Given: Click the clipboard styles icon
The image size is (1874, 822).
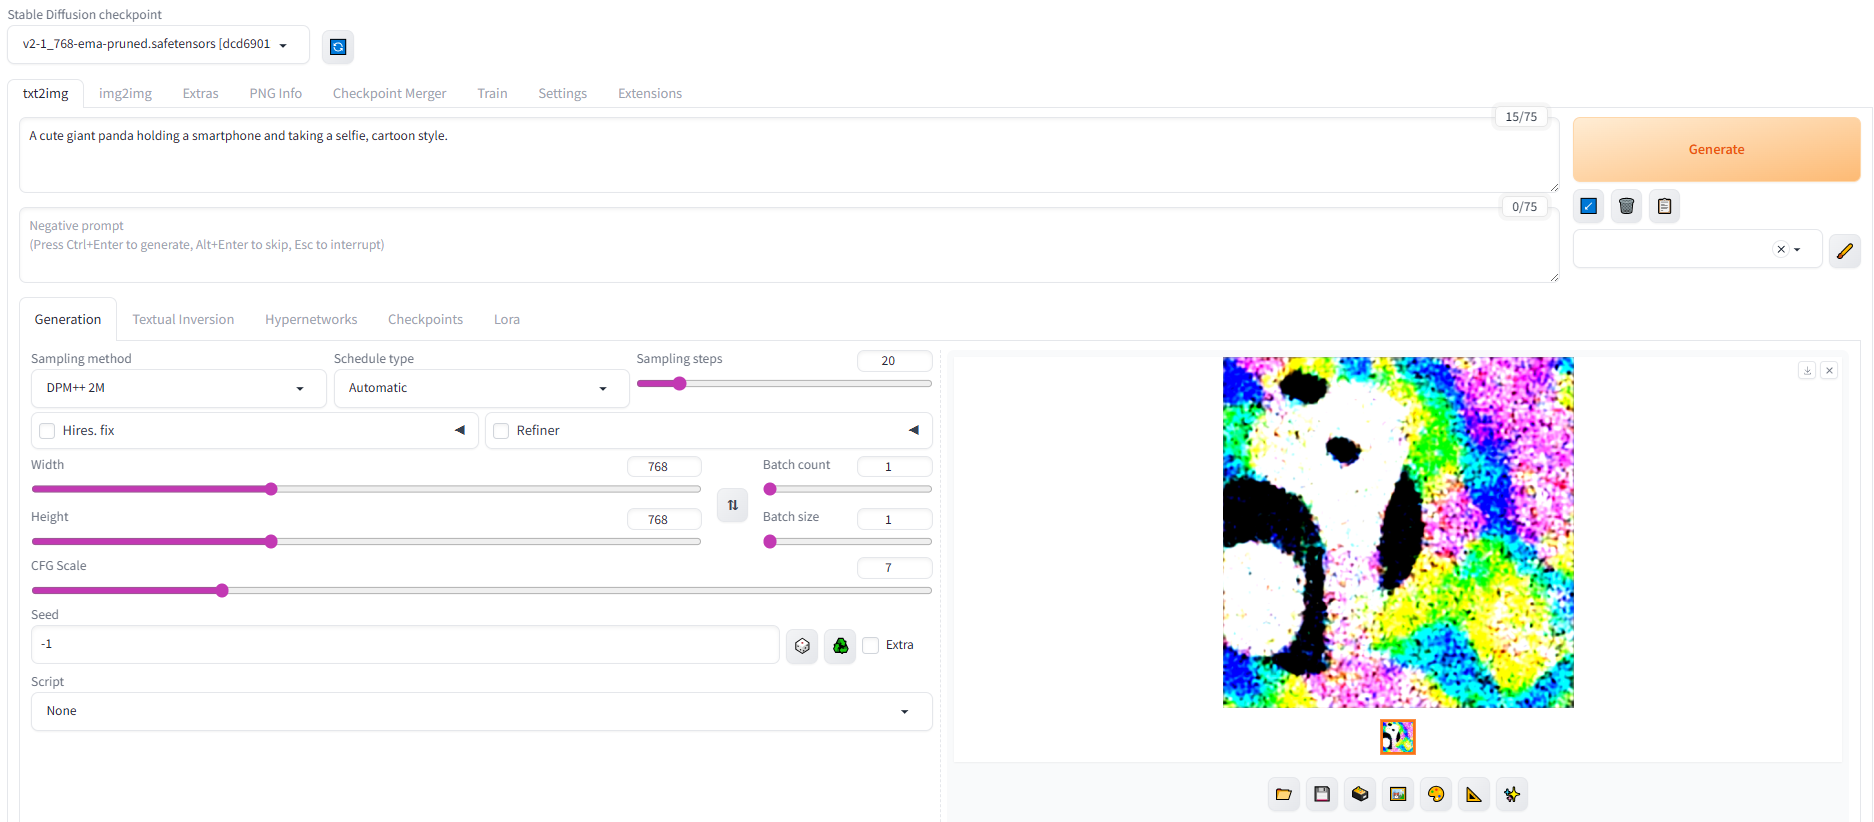Looking at the screenshot, I should tap(1664, 206).
